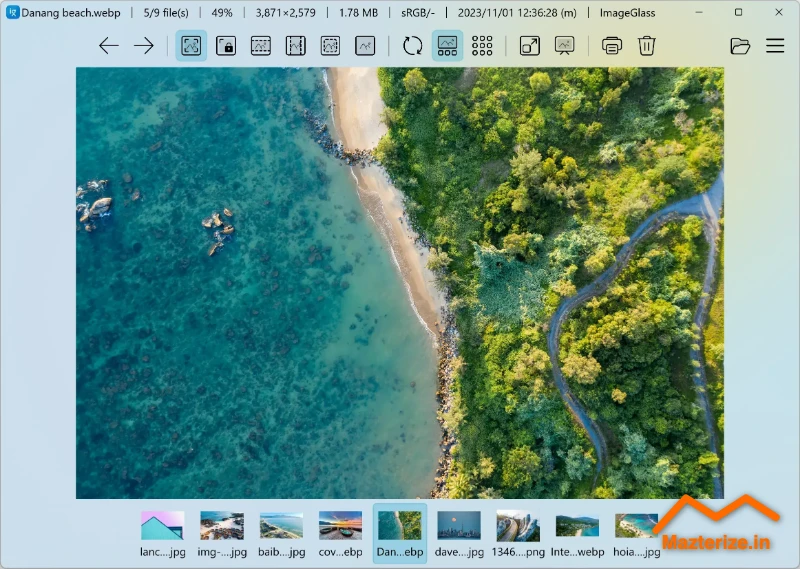This screenshot has width=800, height=569.
Task: Toggle the checkerboard background
Action: [482, 46]
